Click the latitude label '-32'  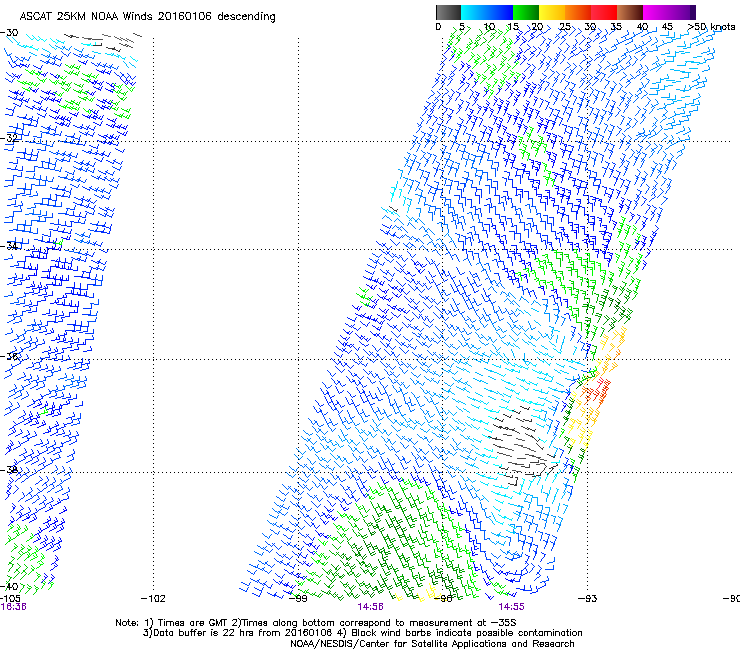click(x=9, y=138)
